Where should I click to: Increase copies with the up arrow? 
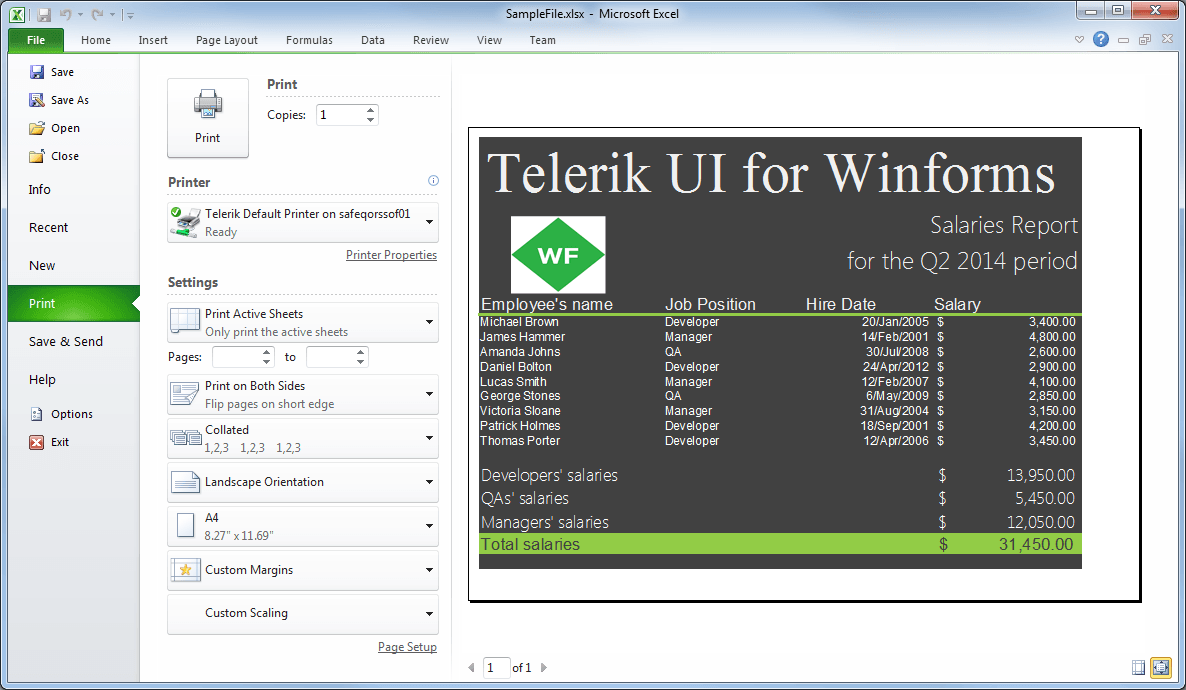[x=371, y=110]
